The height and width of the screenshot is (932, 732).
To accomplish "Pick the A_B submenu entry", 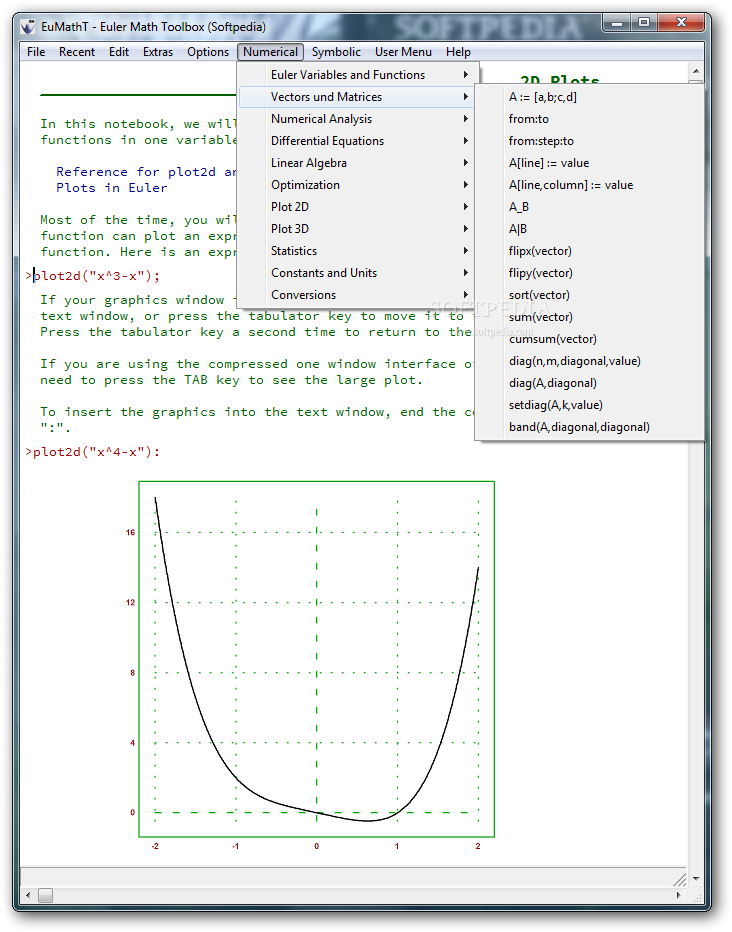I will click(x=589, y=207).
